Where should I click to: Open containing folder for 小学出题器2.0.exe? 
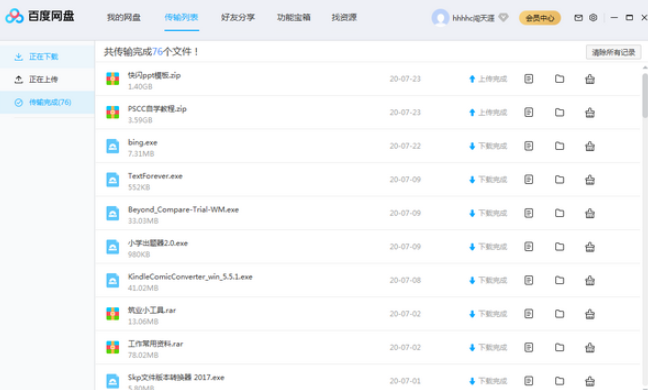559,246
